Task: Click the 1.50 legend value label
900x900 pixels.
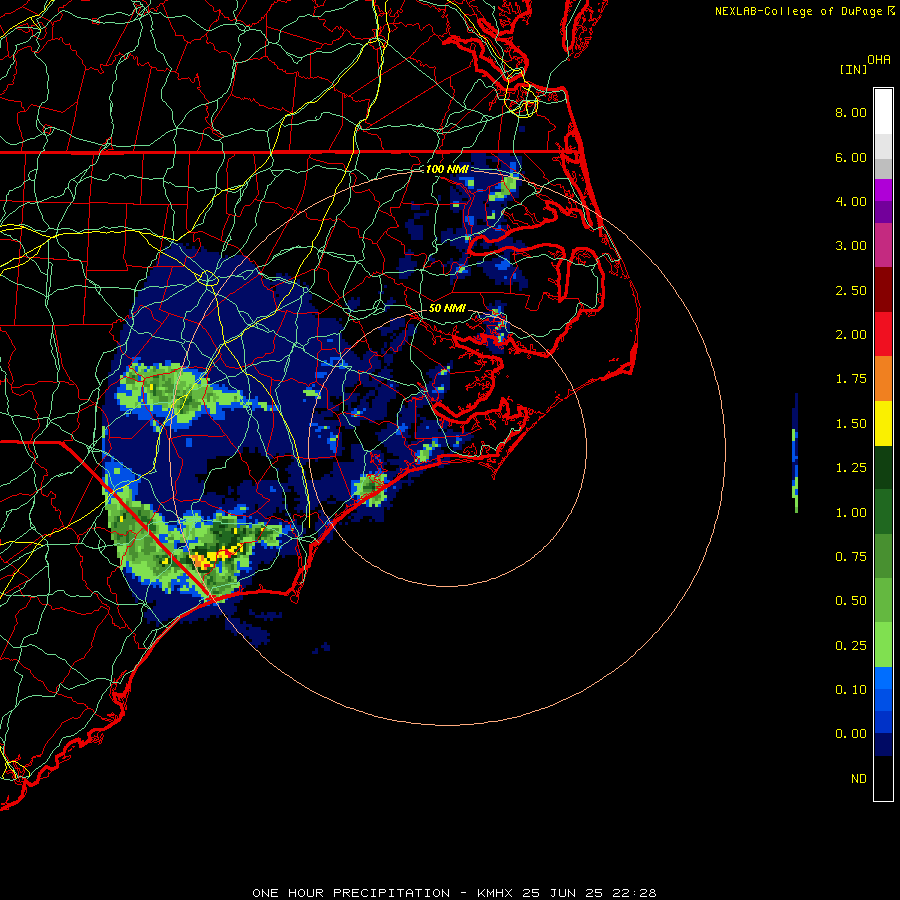Action: point(851,424)
